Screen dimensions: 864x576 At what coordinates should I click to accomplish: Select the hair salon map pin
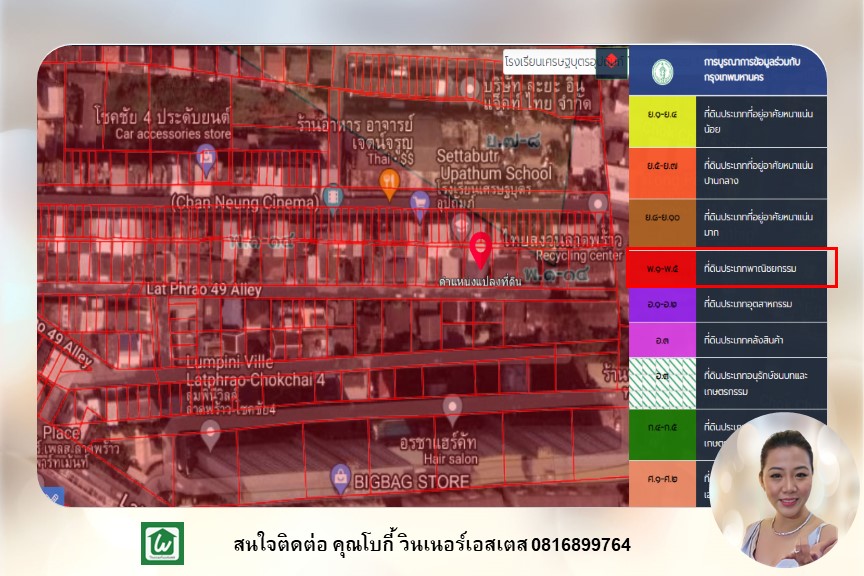point(452,407)
